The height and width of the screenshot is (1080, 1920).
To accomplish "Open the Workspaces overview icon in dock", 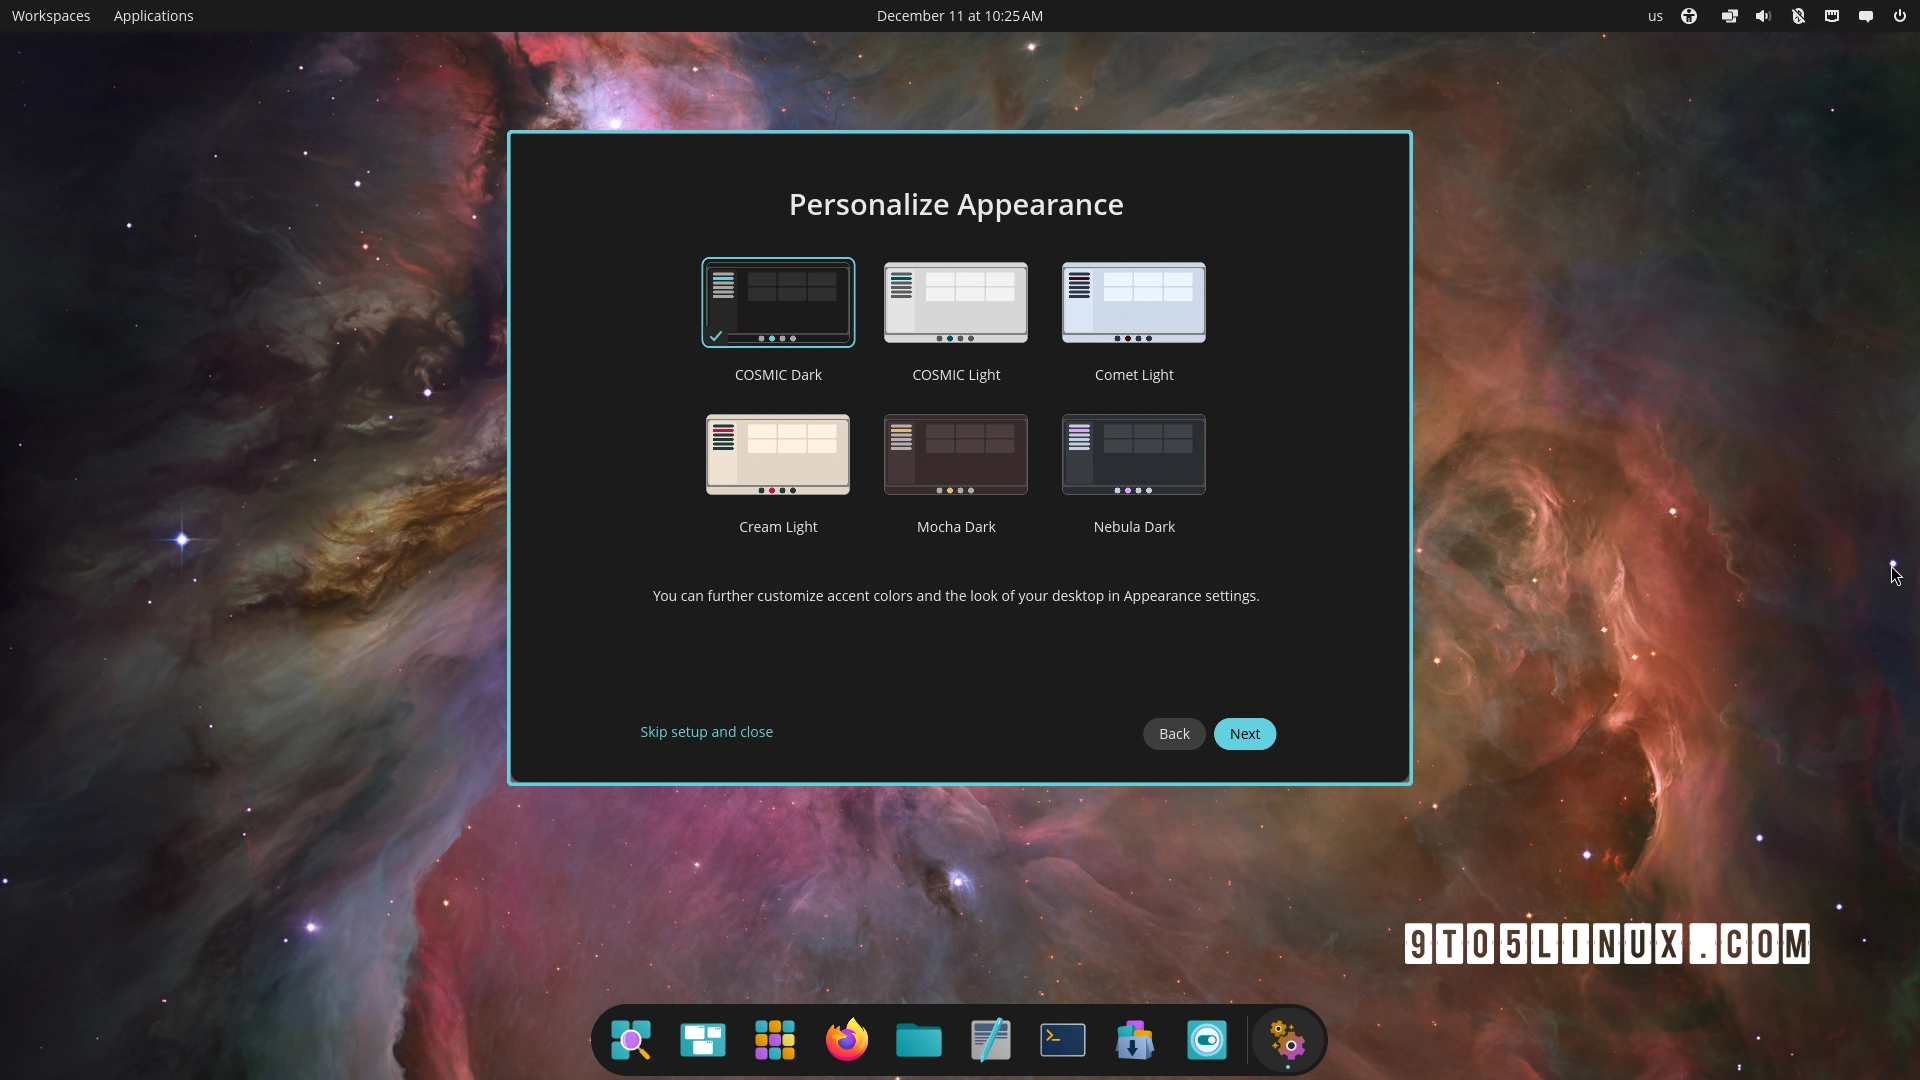I will click(703, 1040).
